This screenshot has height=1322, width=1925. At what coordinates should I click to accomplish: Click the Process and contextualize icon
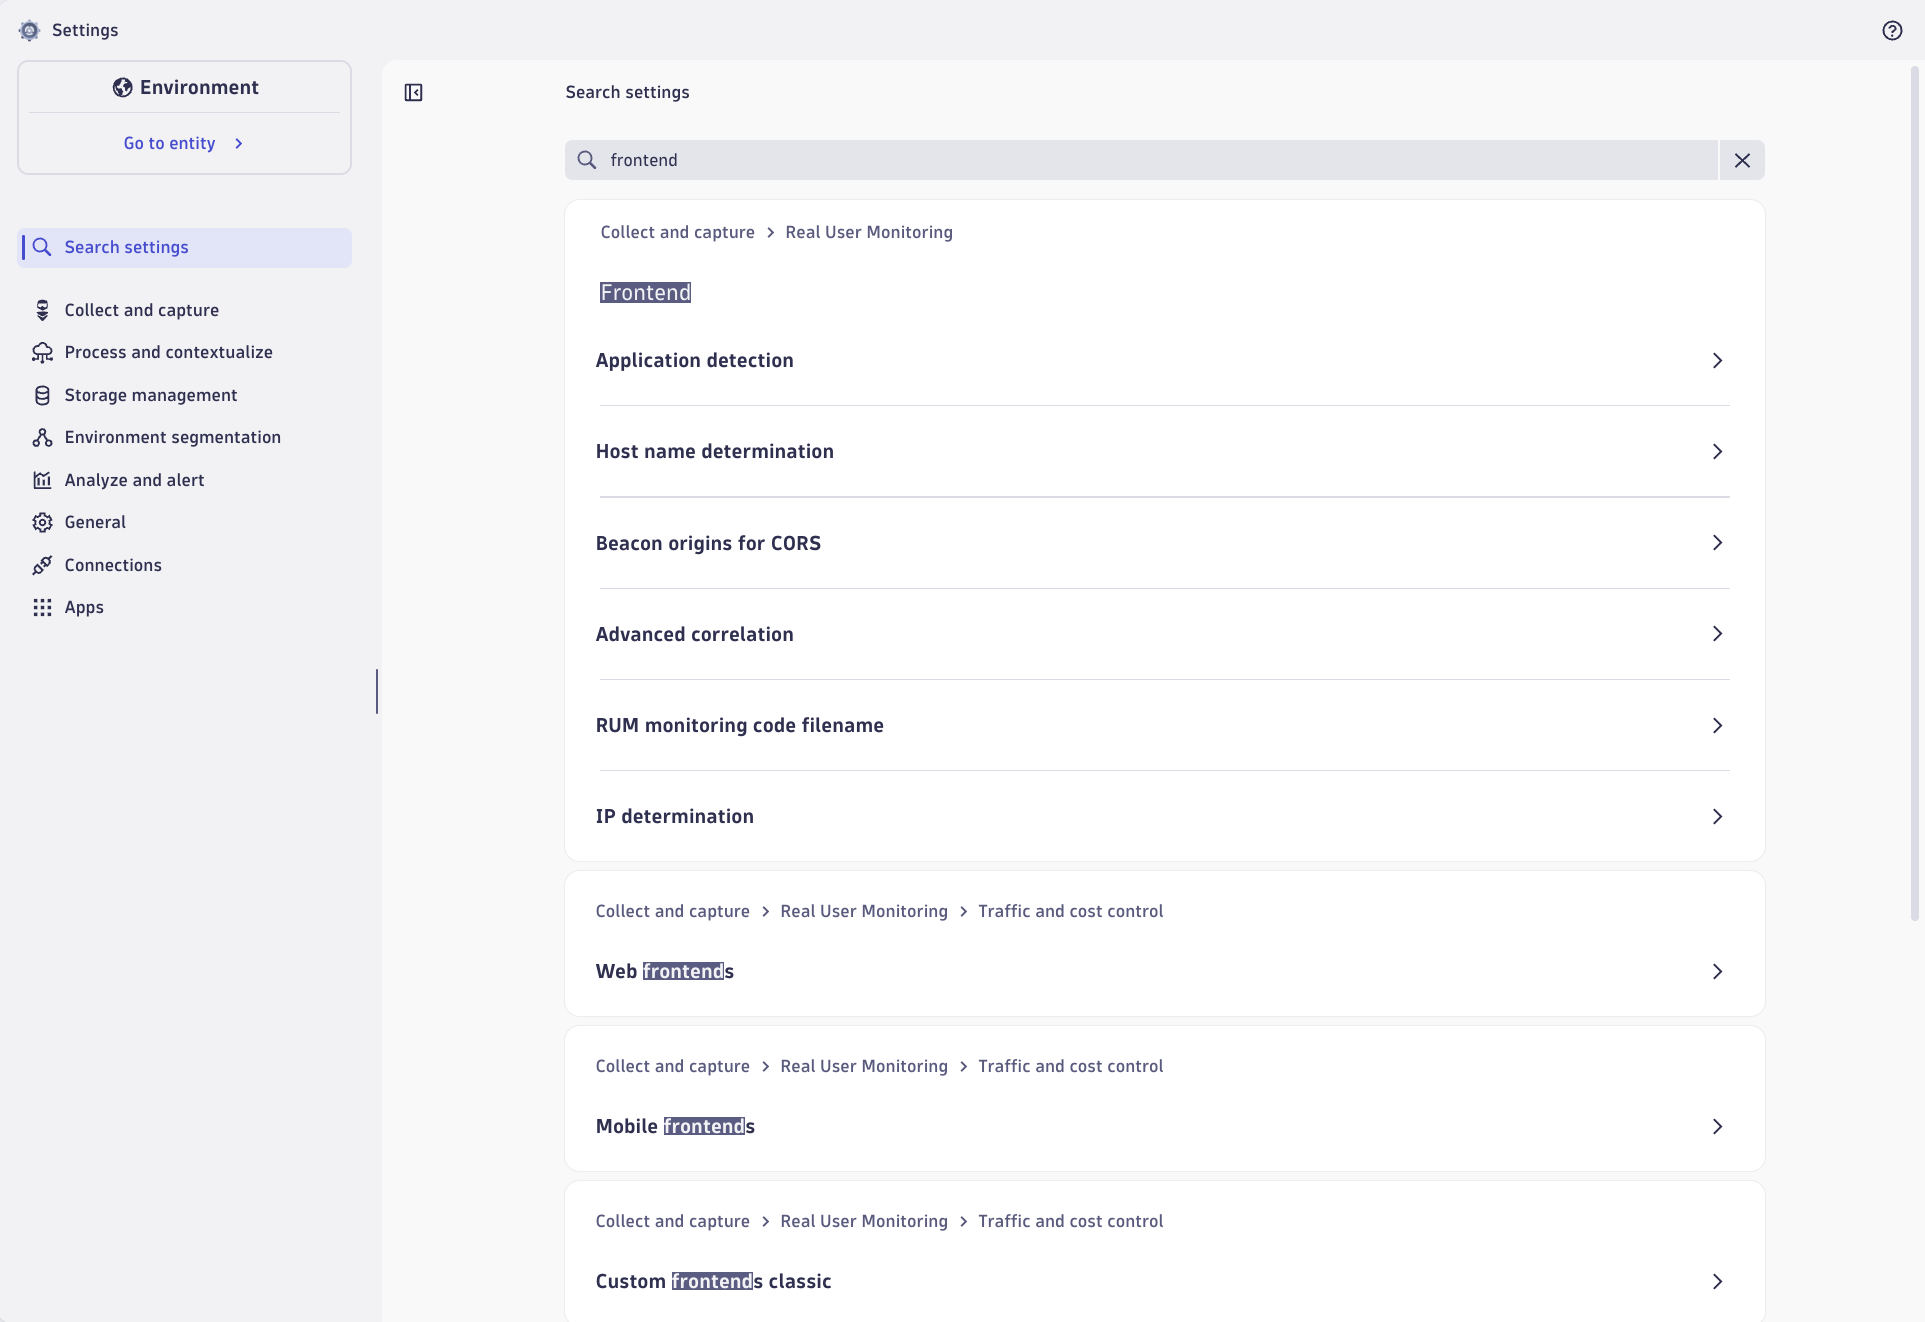tap(42, 352)
